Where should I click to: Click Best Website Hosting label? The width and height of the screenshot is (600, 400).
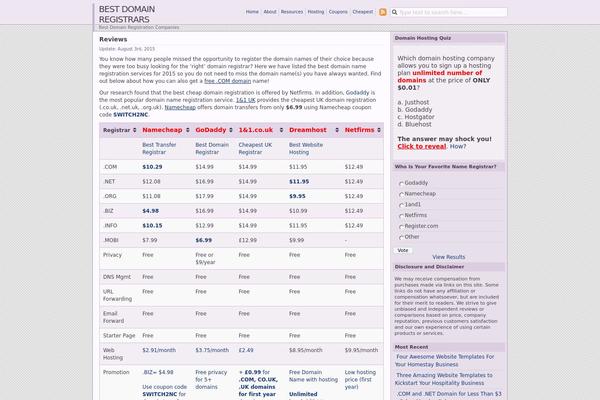point(306,149)
